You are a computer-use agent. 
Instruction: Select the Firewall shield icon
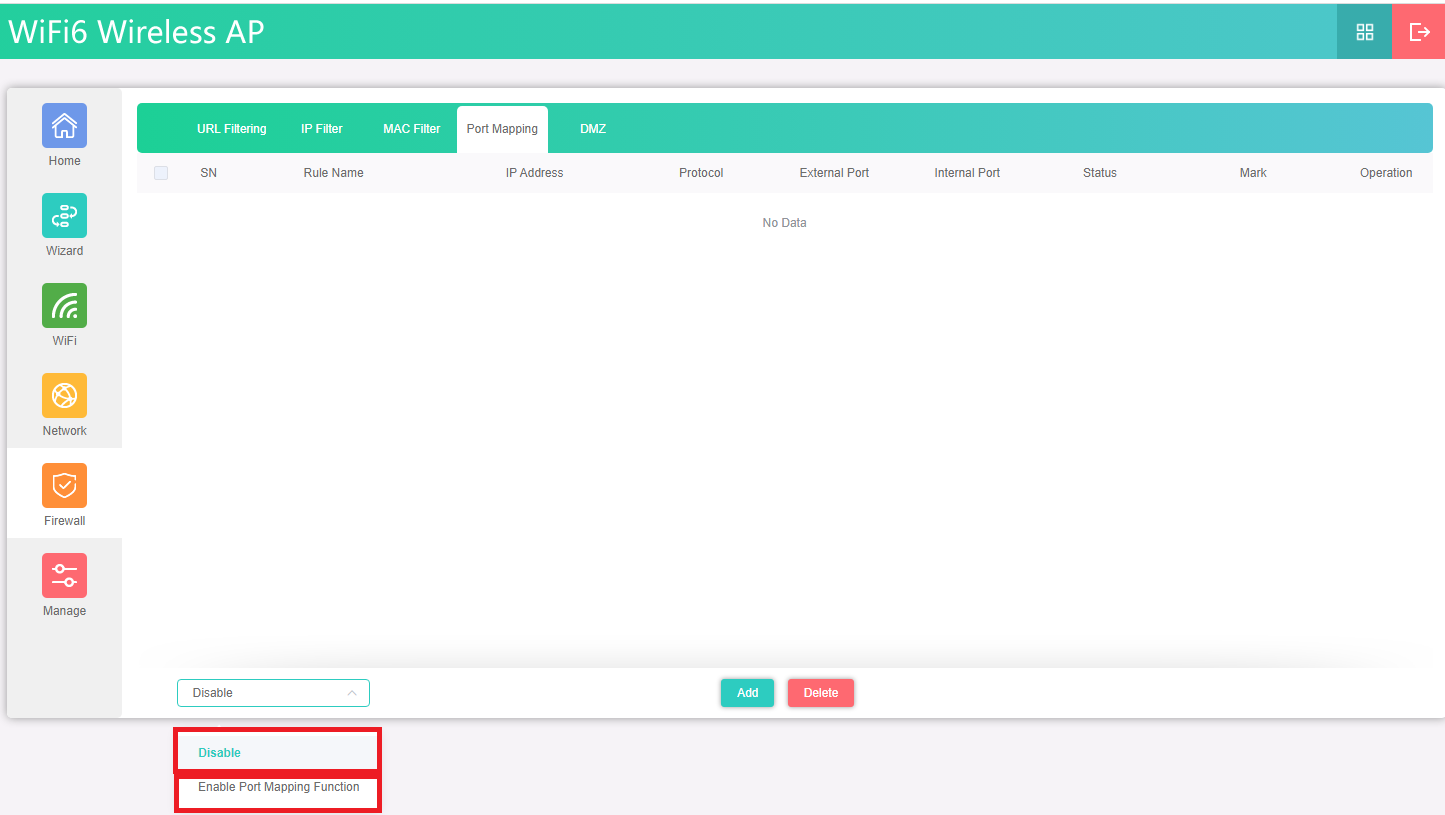point(64,486)
